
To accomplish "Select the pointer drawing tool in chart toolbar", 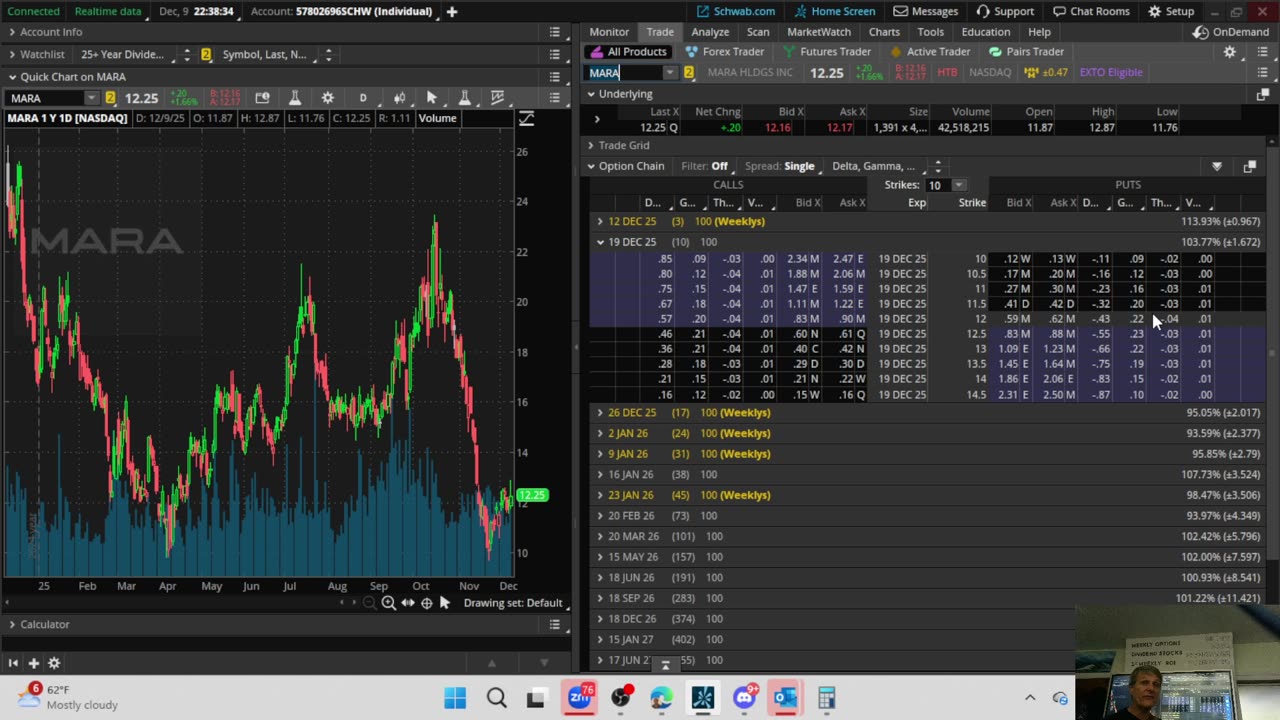I will click(432, 98).
